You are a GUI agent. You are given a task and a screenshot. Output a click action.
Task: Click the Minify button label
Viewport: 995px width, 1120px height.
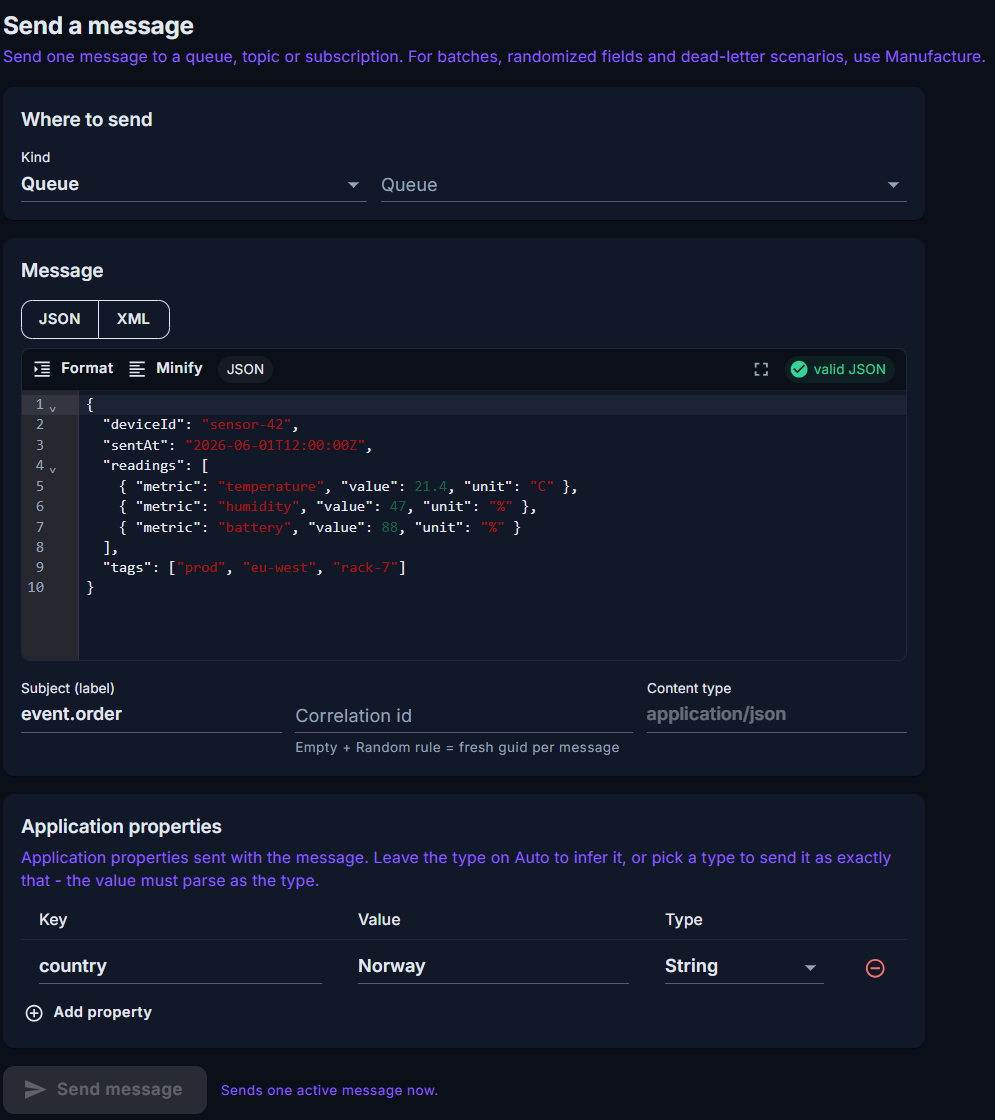(179, 368)
